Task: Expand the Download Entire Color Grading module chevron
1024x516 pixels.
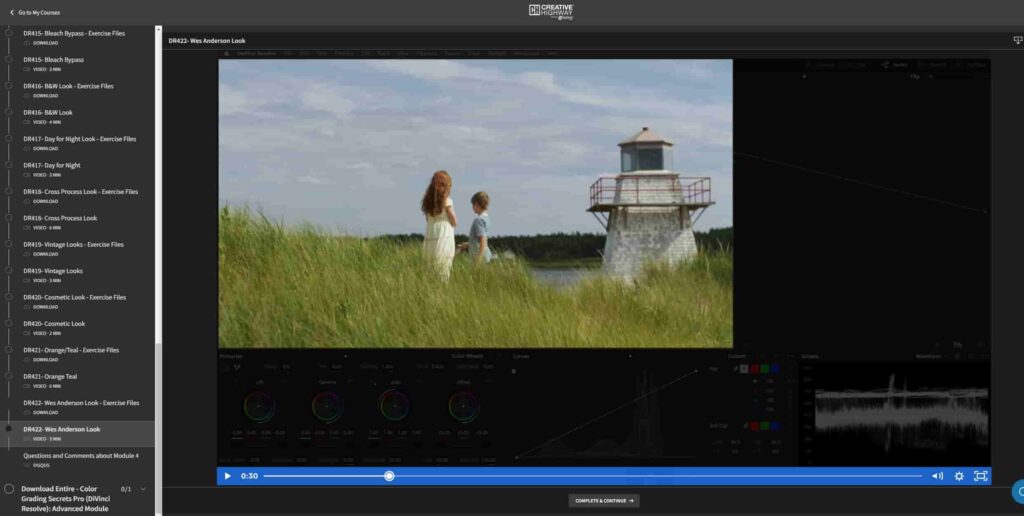Action: point(143,489)
